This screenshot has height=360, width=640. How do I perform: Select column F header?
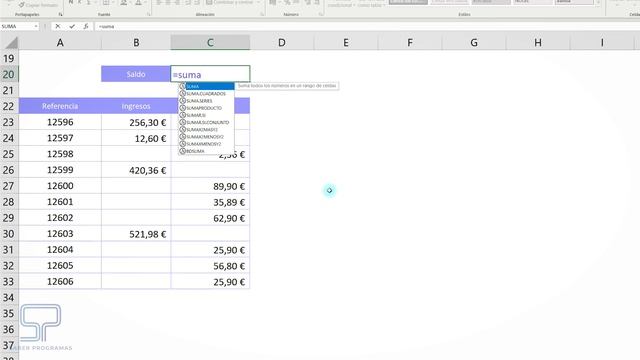click(x=410, y=42)
